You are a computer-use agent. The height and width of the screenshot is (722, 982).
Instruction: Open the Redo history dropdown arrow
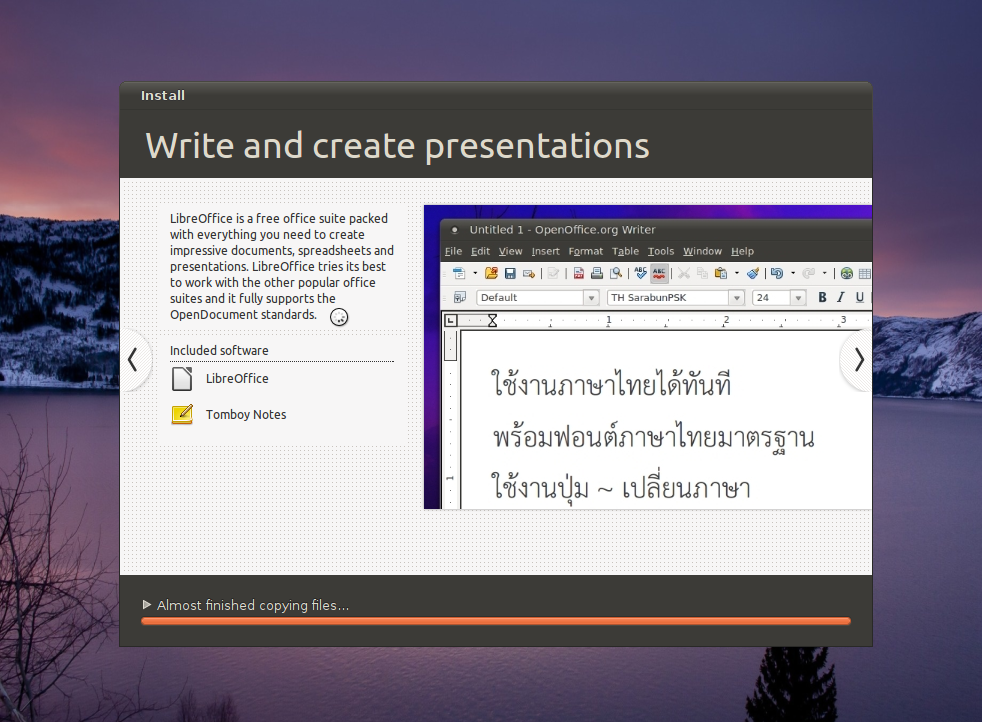coord(824,273)
